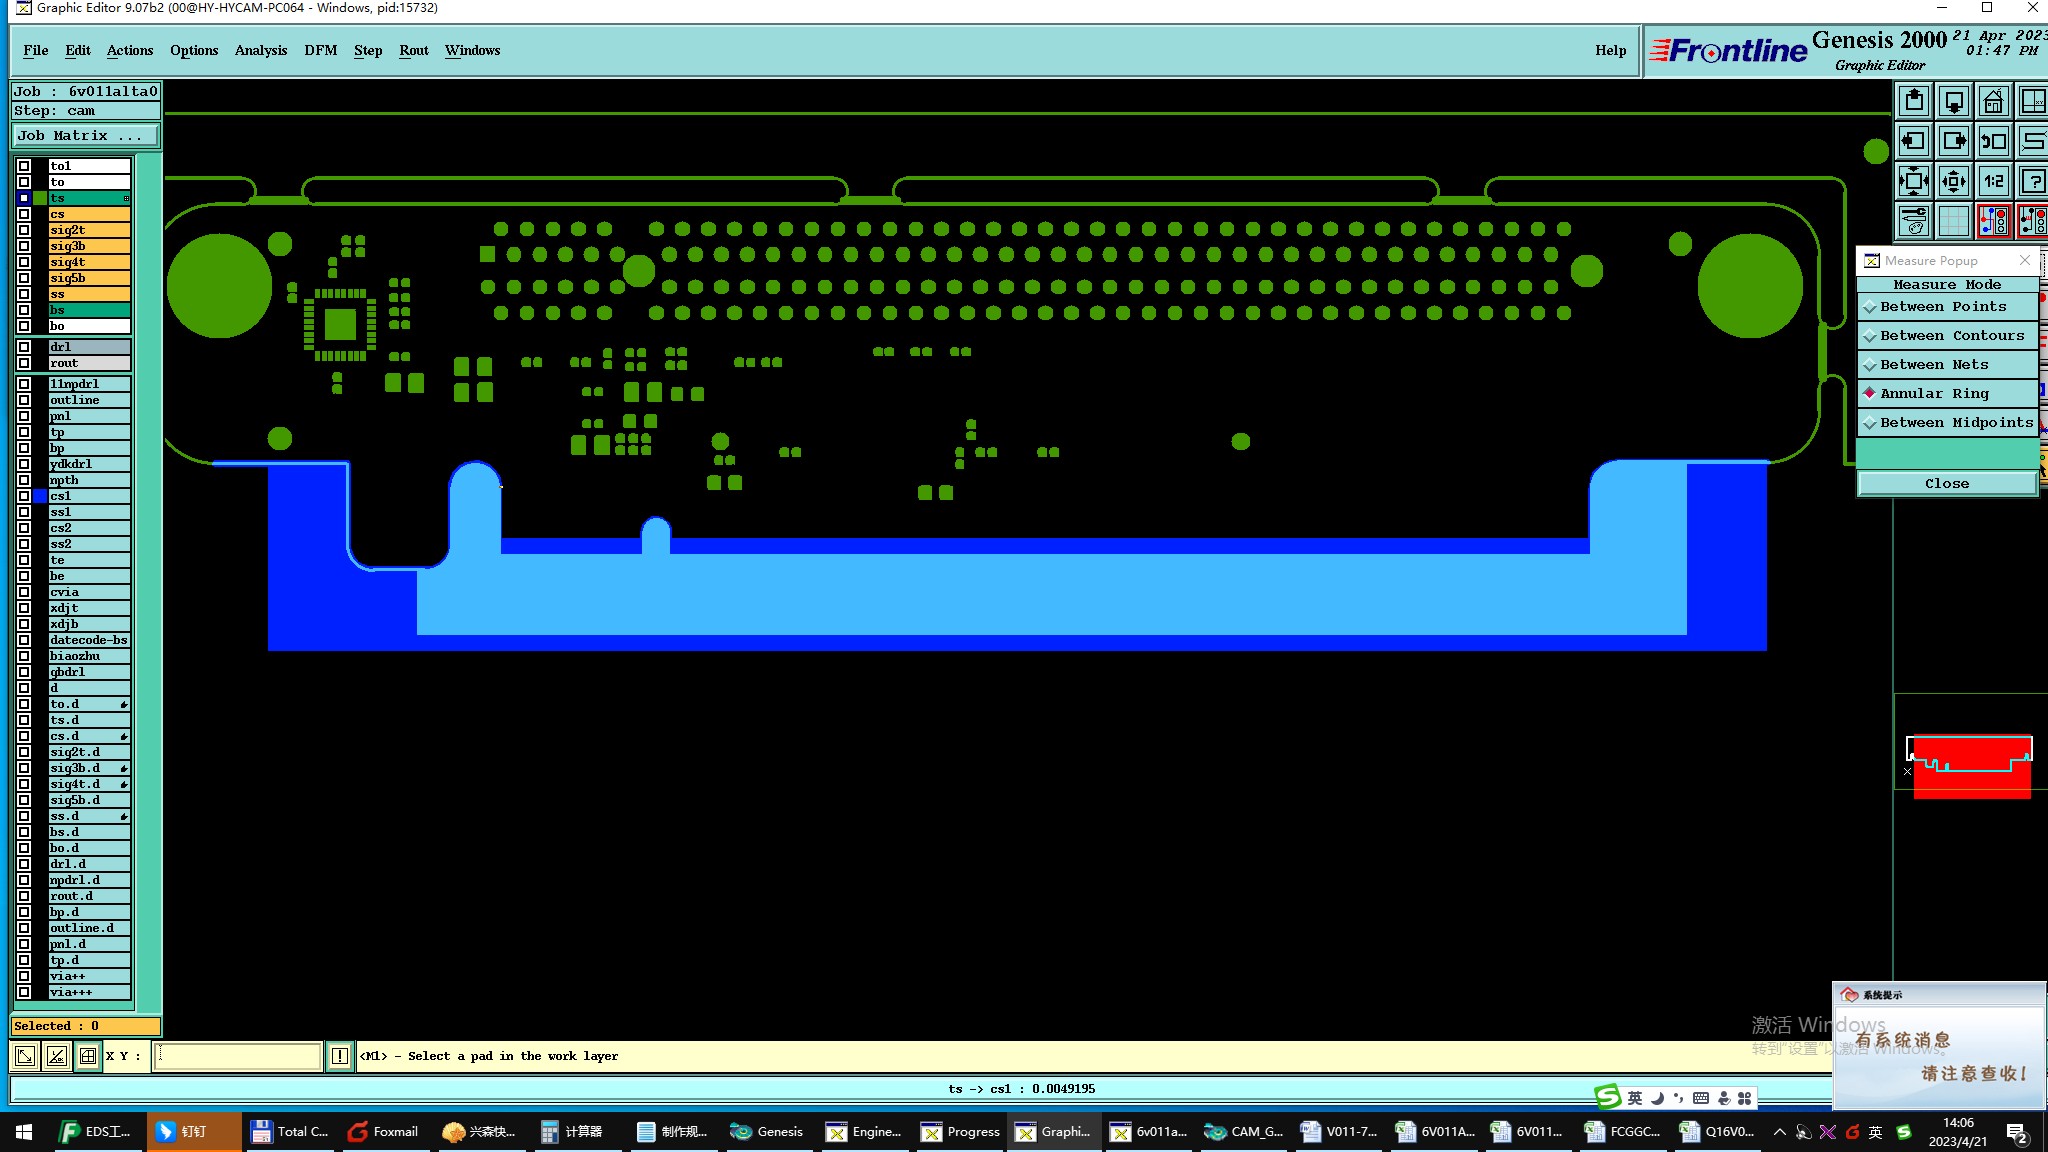Click the 1:2 zoom scale icon
The height and width of the screenshot is (1152, 2048).
pyautogui.click(x=1993, y=181)
